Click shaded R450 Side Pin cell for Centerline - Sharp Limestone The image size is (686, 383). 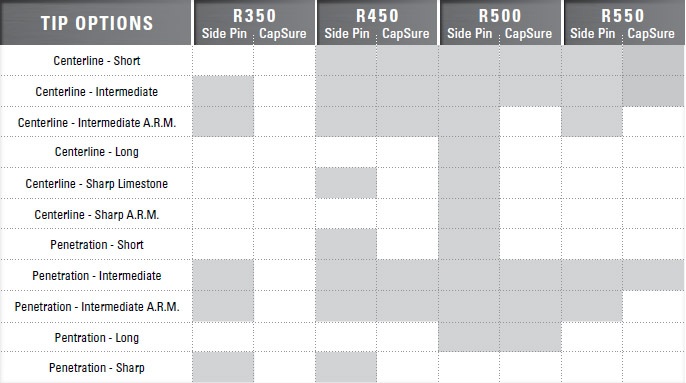(x=346, y=183)
